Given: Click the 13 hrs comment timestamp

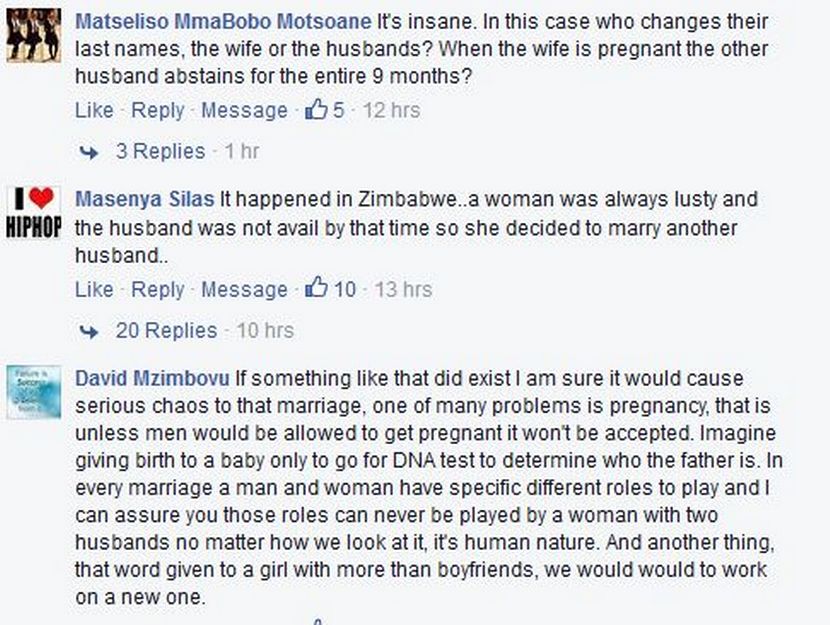Looking at the screenshot, I should 403,289.
